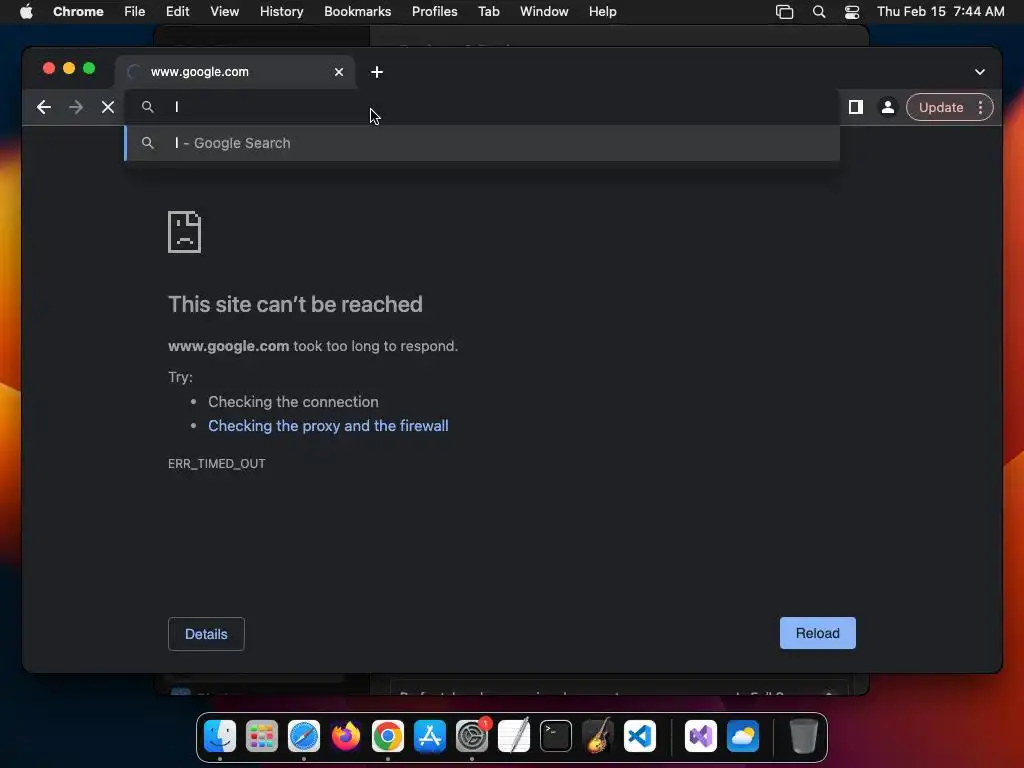Viewport: 1024px width, 768px height.
Task: Click the ERR_TIMED_OUT error code text
Action: point(217,464)
